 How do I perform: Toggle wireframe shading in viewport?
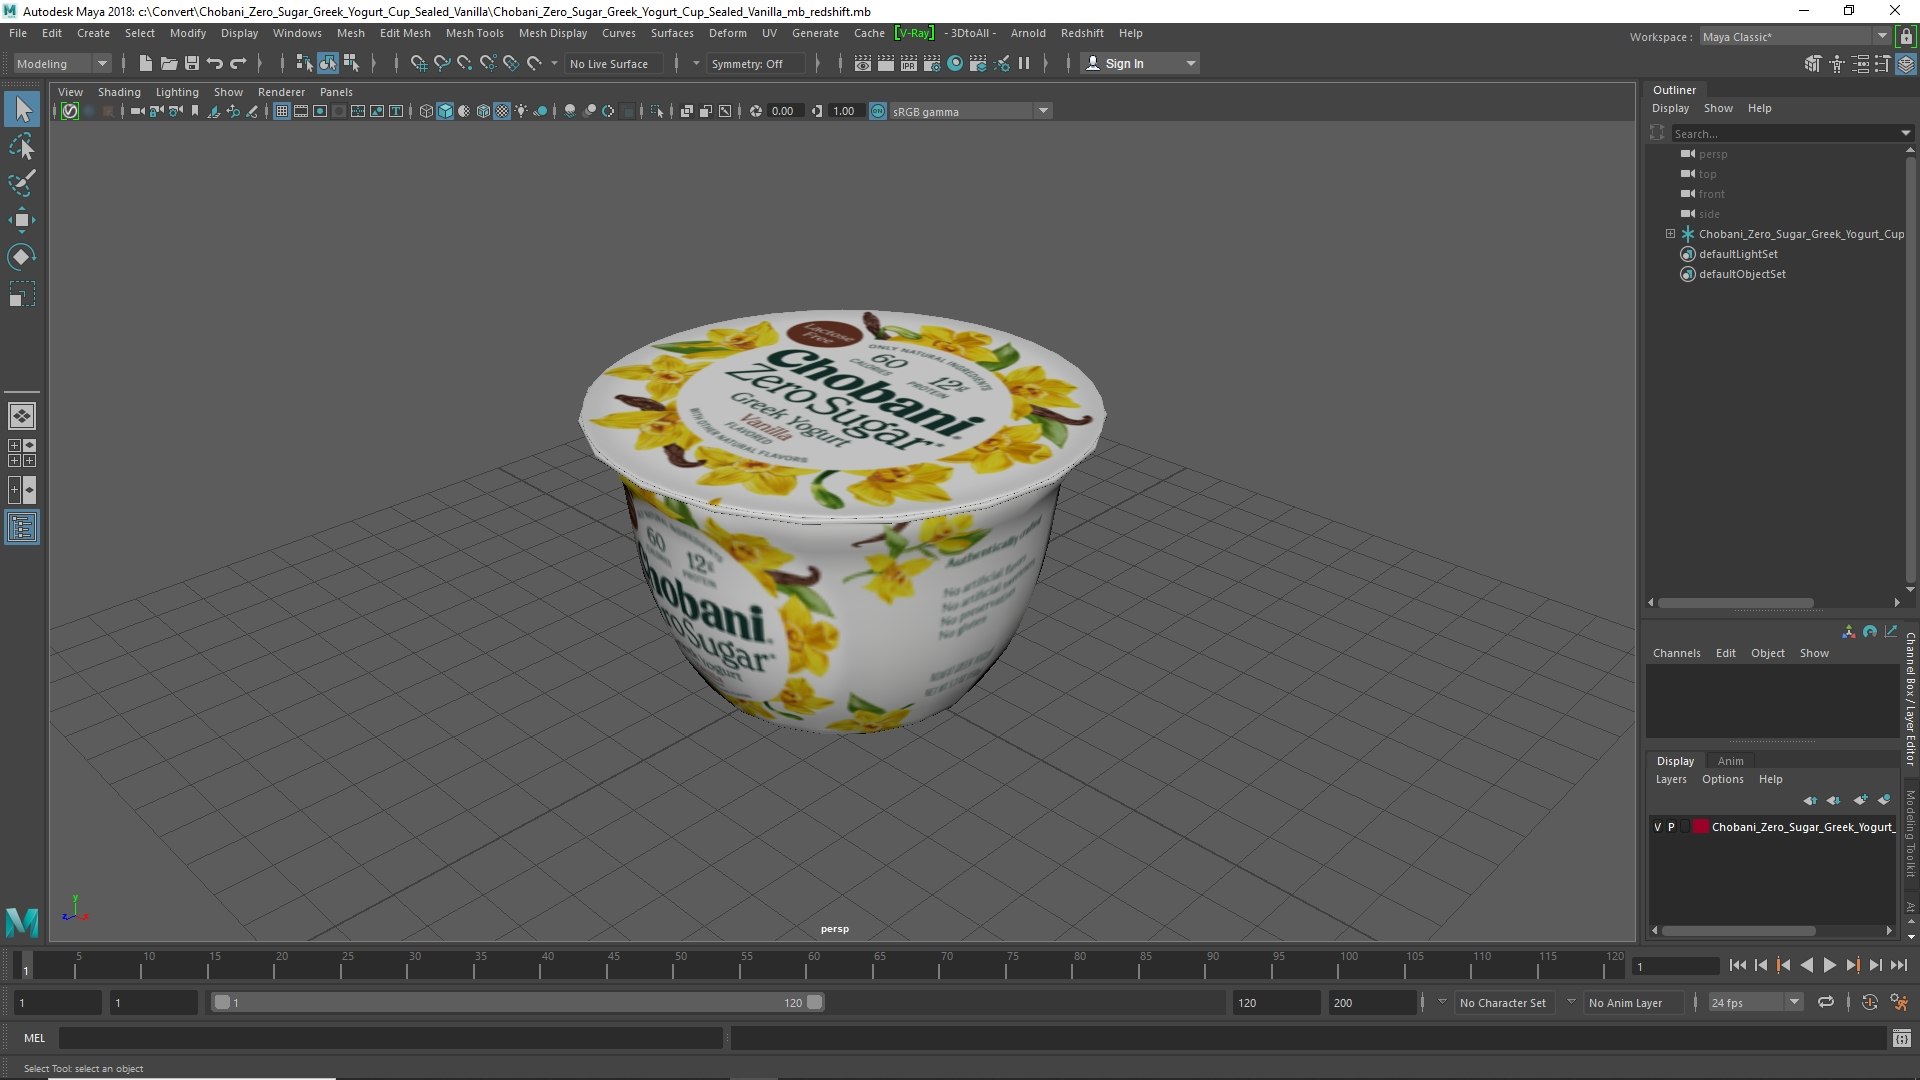point(426,111)
